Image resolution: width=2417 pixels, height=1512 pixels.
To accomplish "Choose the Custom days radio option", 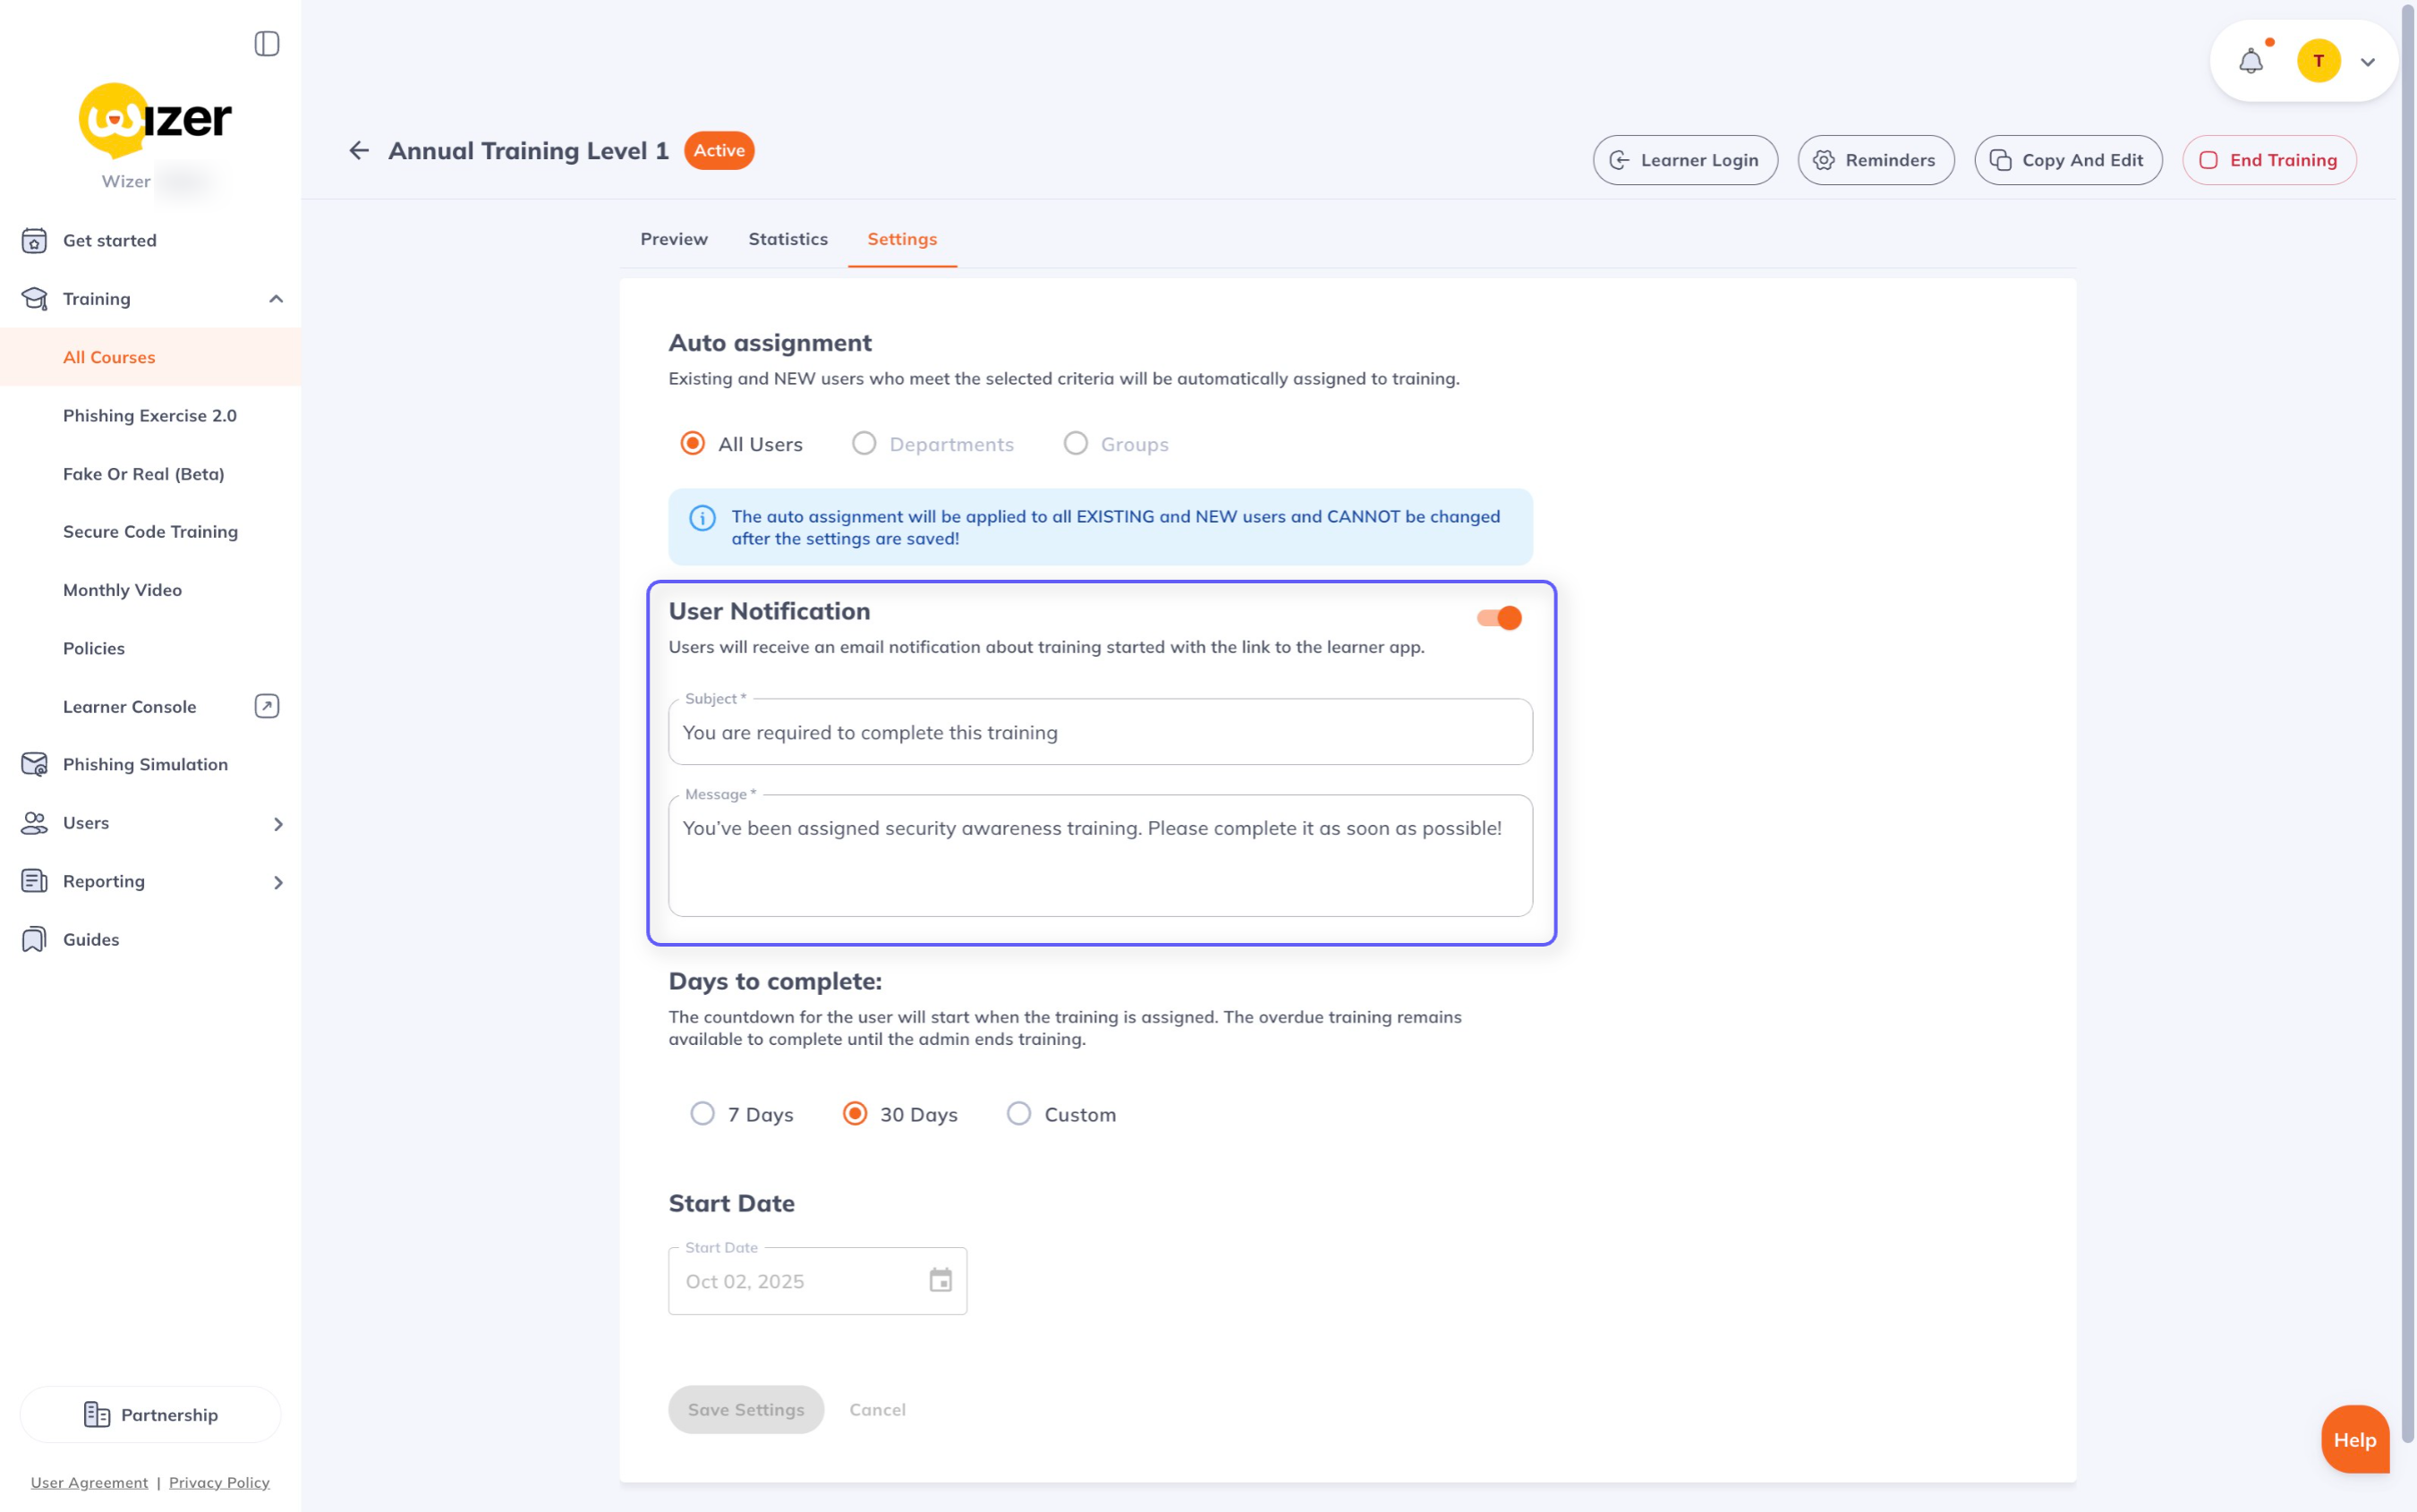I will coord(1018,1114).
